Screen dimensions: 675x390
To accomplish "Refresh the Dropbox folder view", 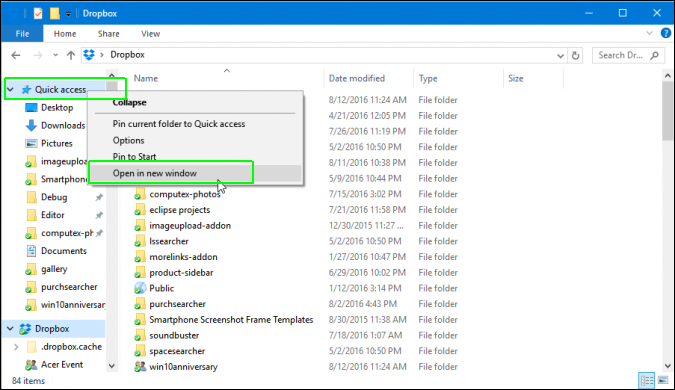I will pyautogui.click(x=575, y=55).
